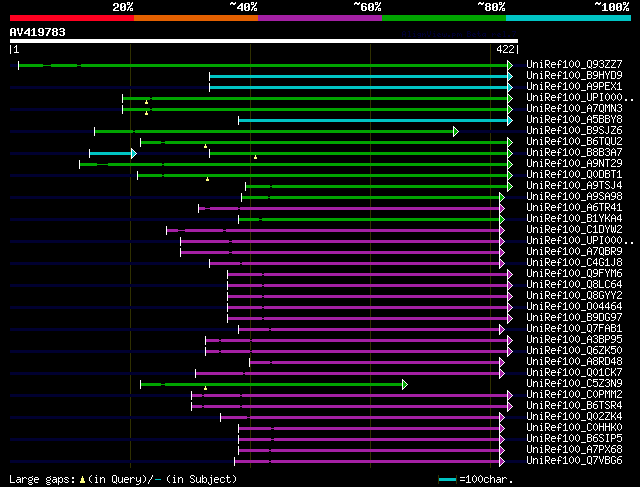This screenshot has height=487, width=640.
Task: Click the UniRef100_B6TSR4 label
Action: tap(574, 406)
